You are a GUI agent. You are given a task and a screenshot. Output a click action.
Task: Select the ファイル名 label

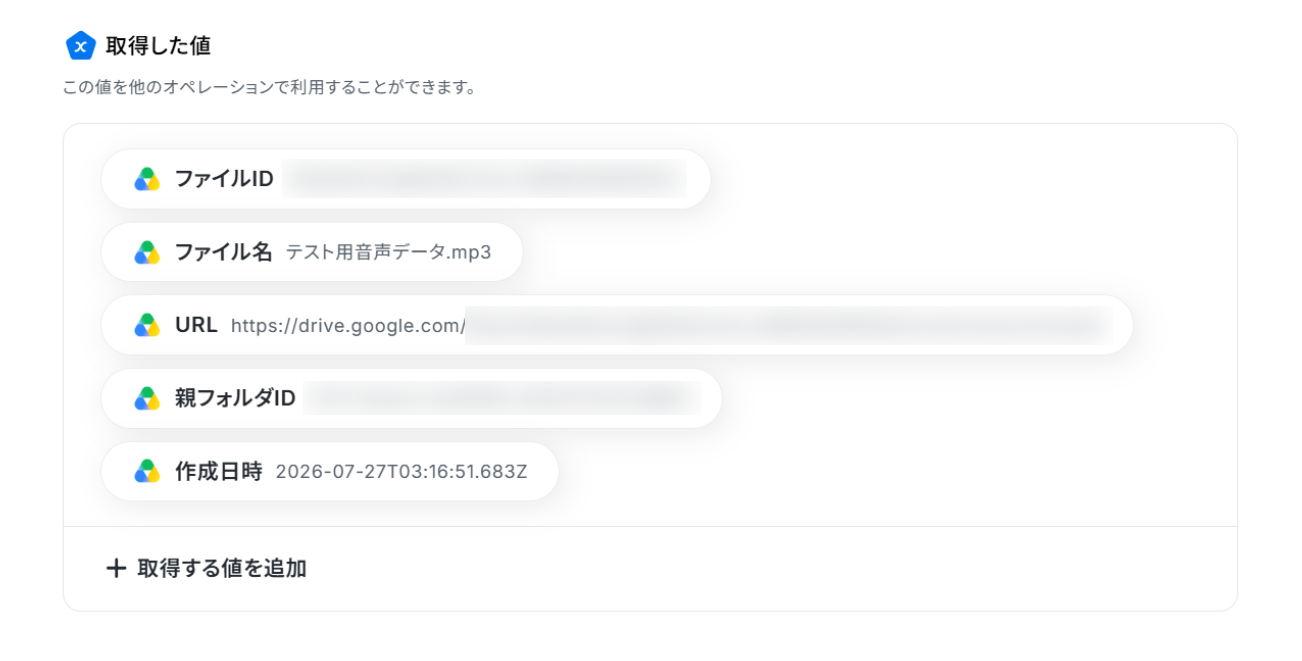224,252
